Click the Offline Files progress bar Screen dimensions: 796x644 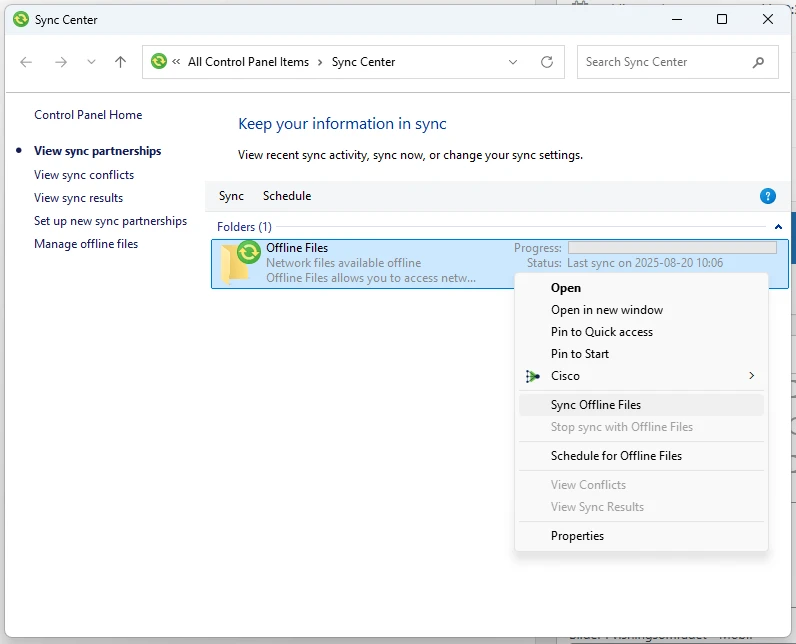coord(672,248)
